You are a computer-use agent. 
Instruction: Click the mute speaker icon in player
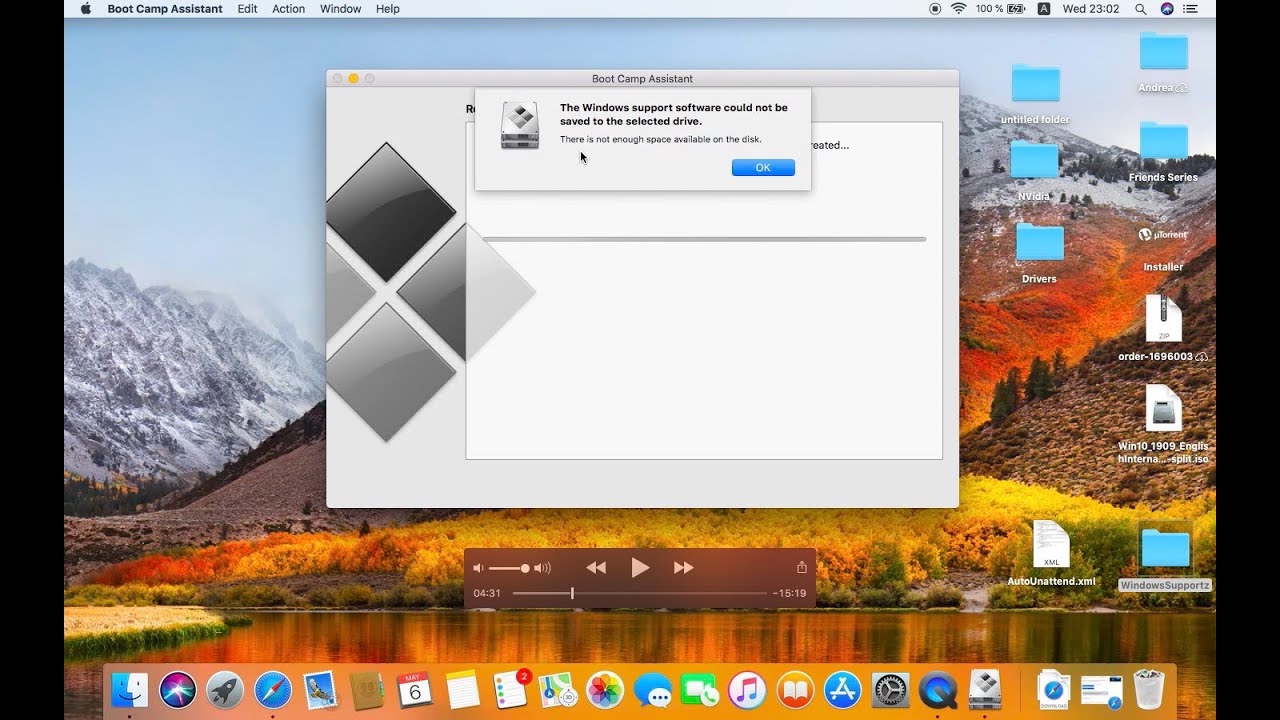click(x=478, y=568)
